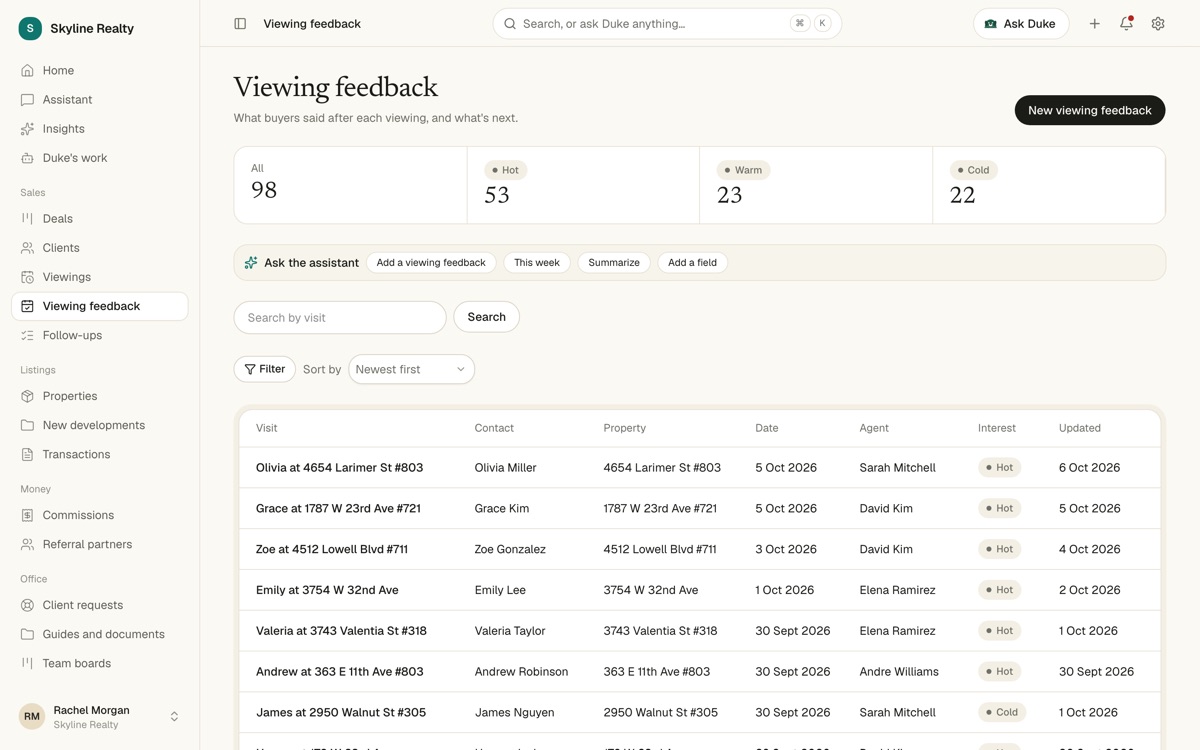Click the contact James Nguyen

coord(514,713)
